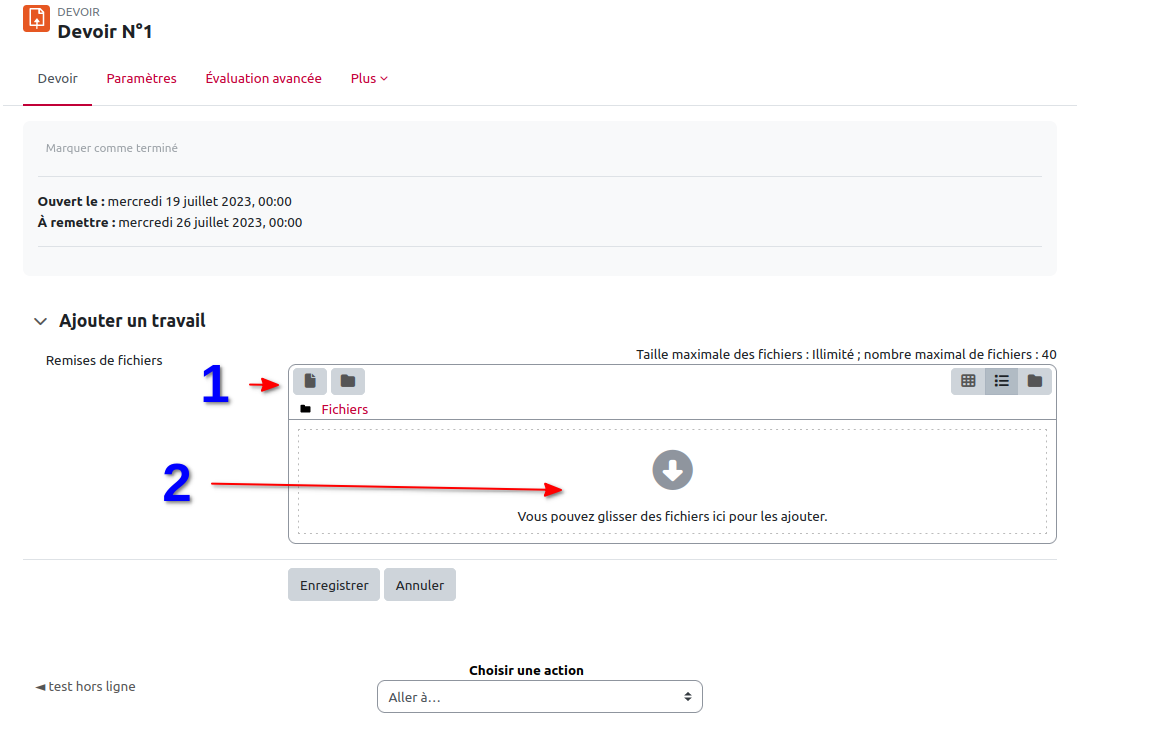The image size is (1151, 731).
Task: Open the Fichiers folder link
Action: click(344, 410)
